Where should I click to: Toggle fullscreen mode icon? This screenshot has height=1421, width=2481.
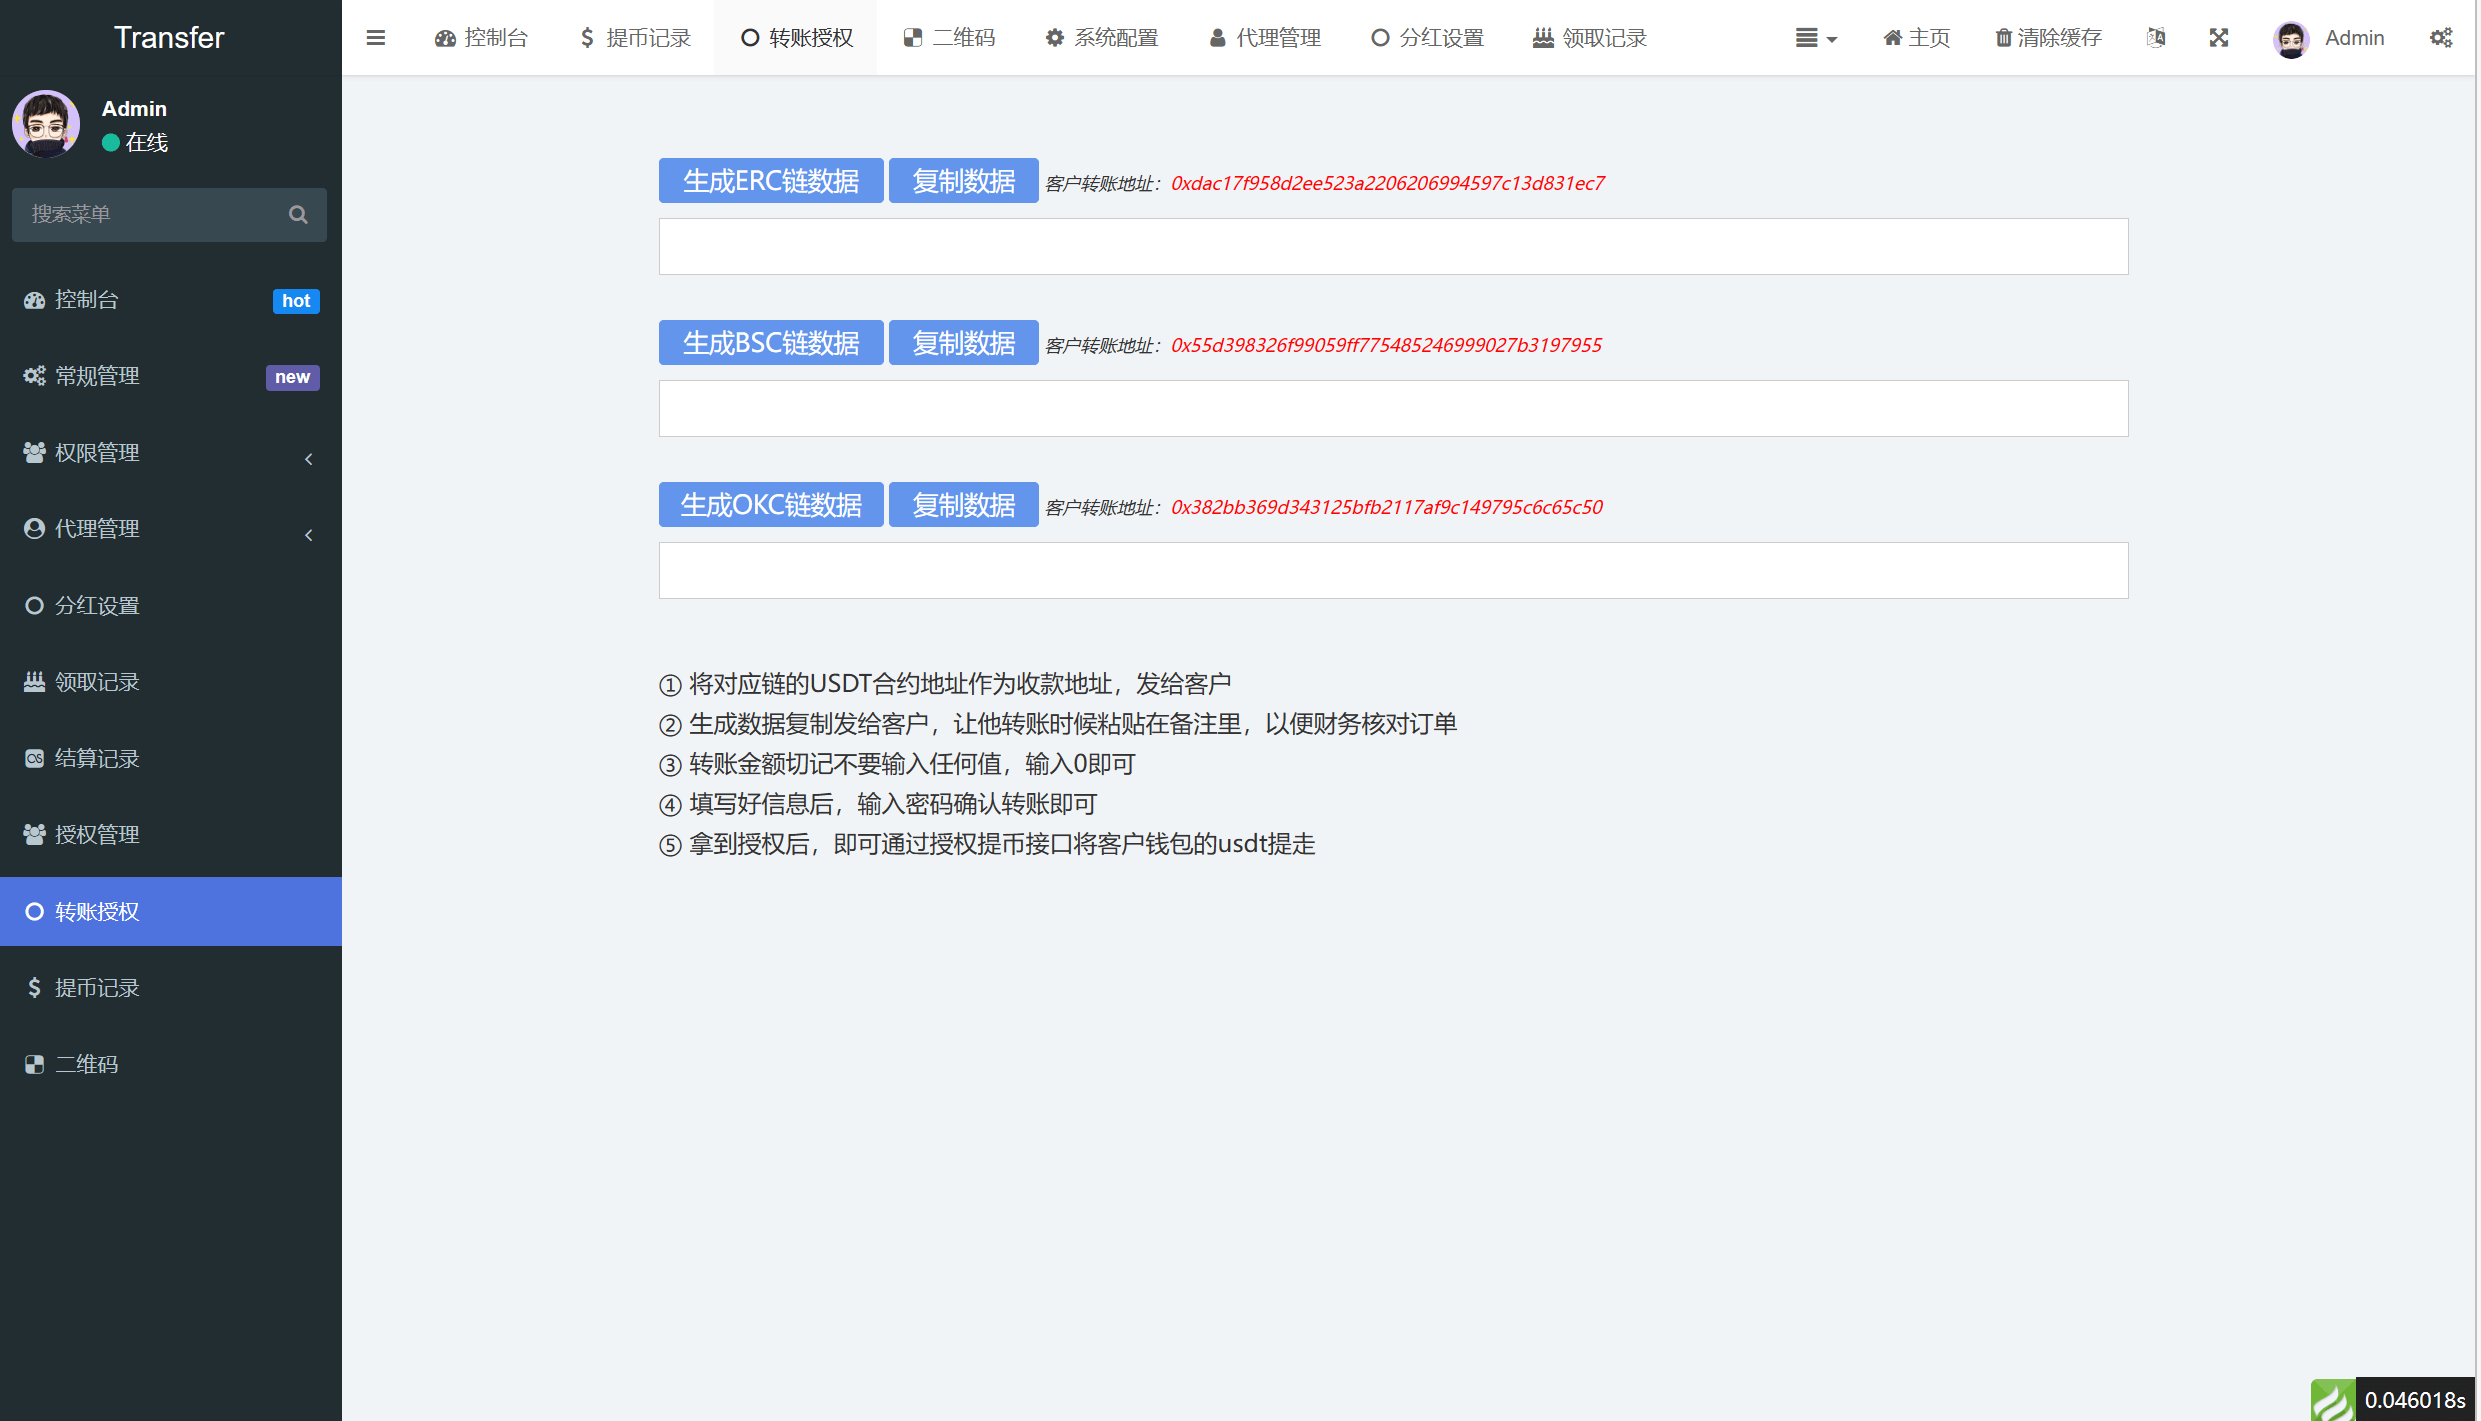click(x=2219, y=38)
